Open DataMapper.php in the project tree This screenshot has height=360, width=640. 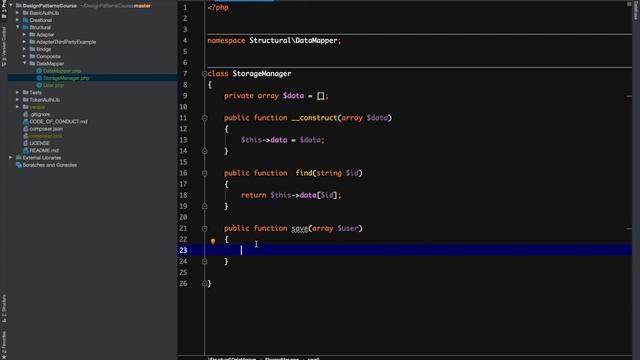(x=62, y=71)
